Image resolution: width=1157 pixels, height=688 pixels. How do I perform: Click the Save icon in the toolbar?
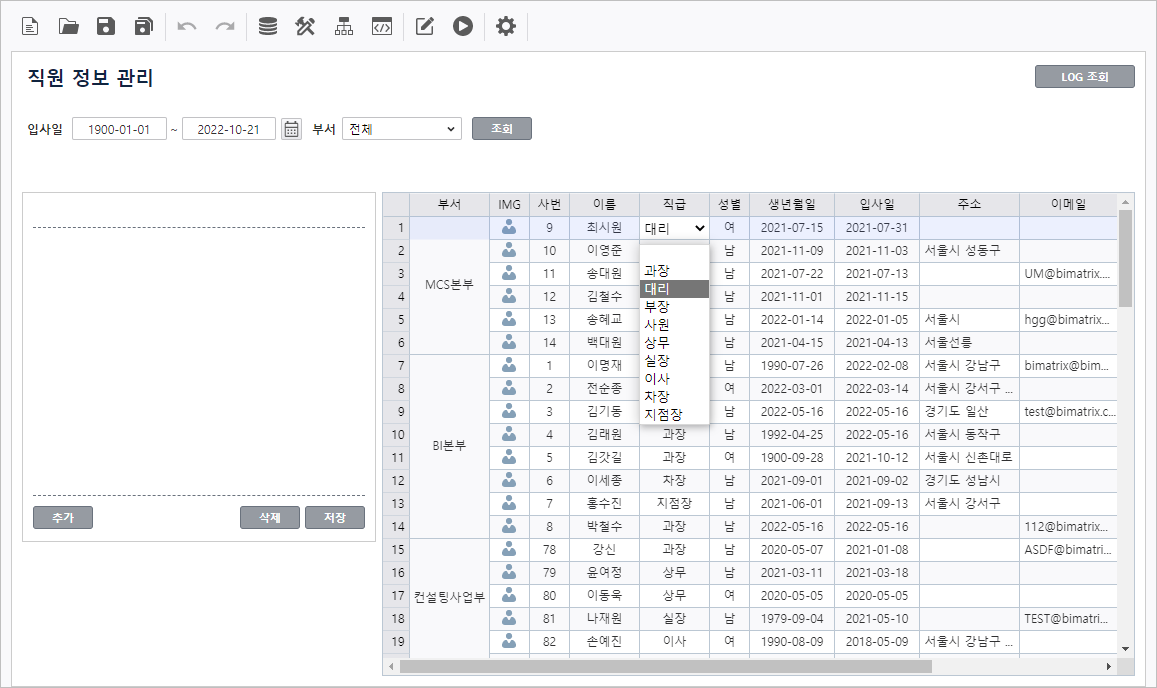(x=106, y=27)
